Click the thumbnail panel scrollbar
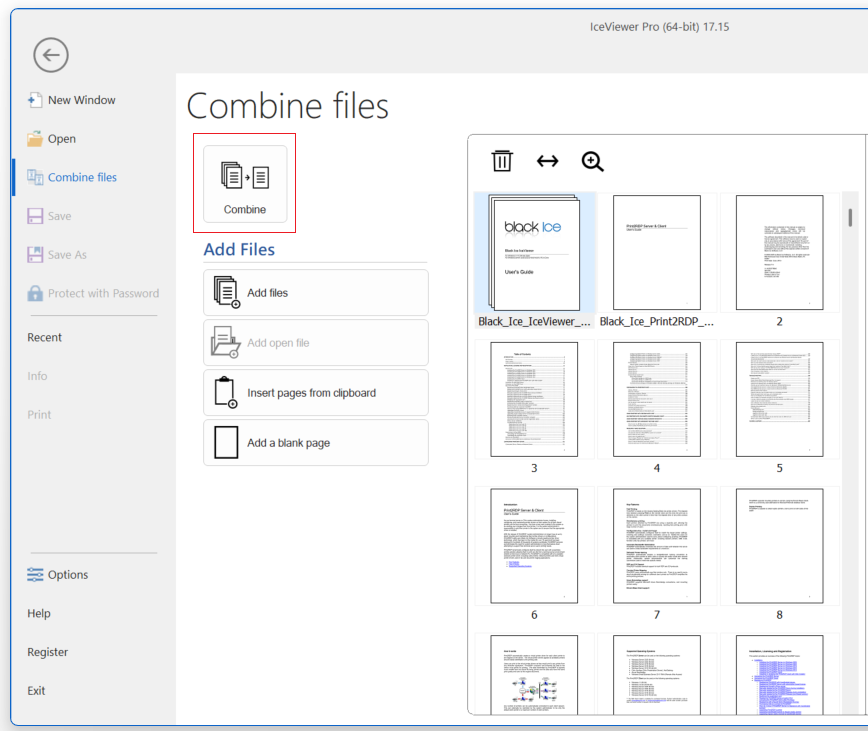 click(850, 217)
